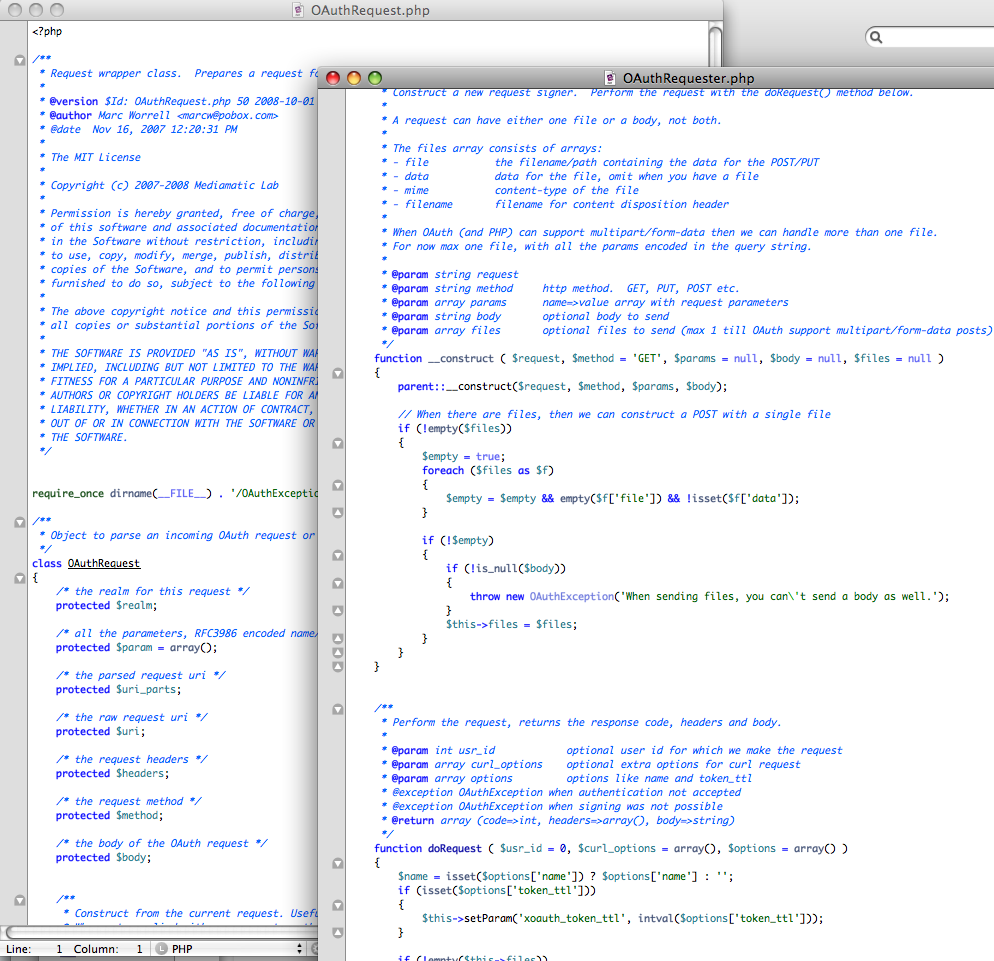Fold the 'Perform the request' doc comment

coord(337,709)
